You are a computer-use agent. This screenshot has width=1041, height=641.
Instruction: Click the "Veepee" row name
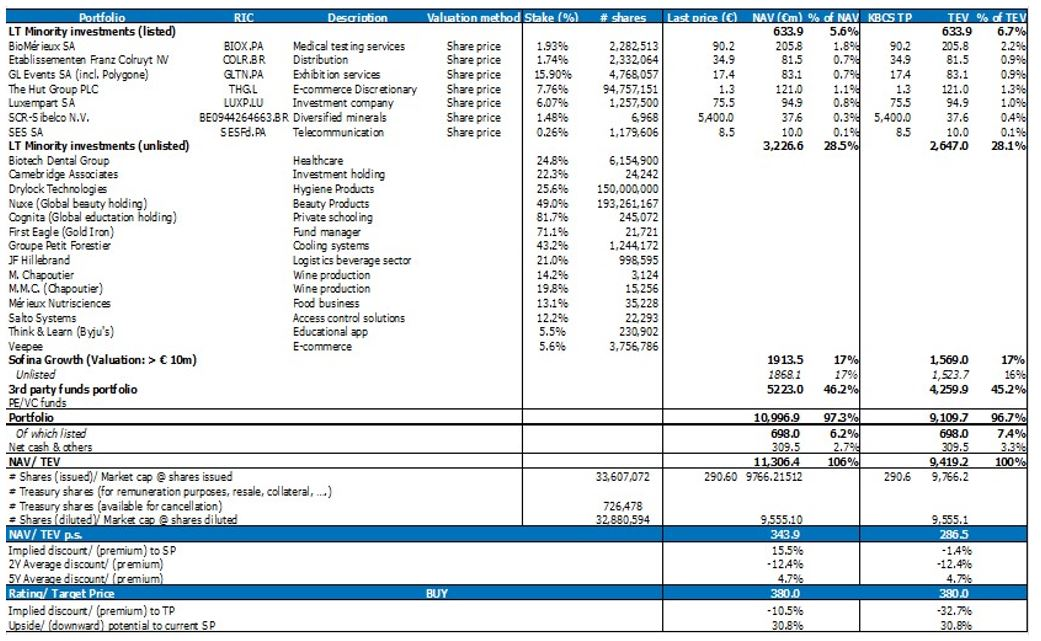[x=25, y=347]
